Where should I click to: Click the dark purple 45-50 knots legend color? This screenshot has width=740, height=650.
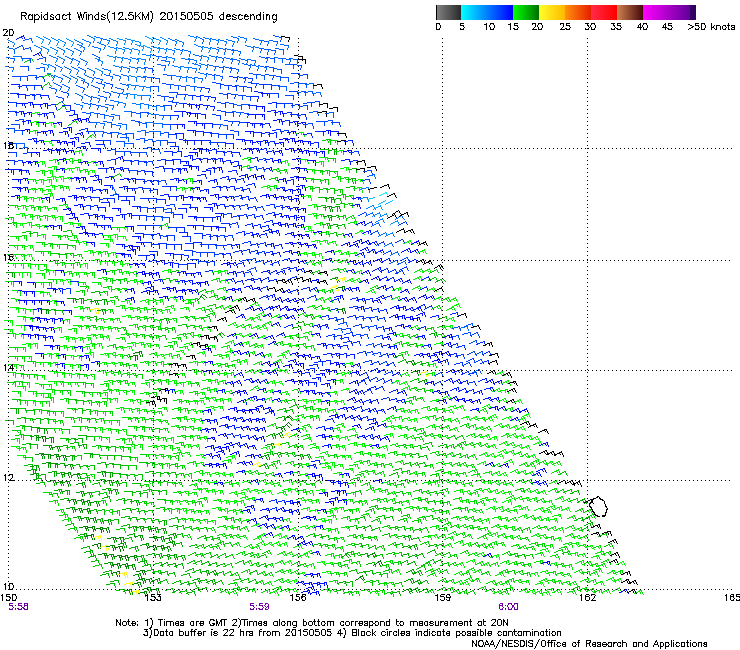point(682,12)
